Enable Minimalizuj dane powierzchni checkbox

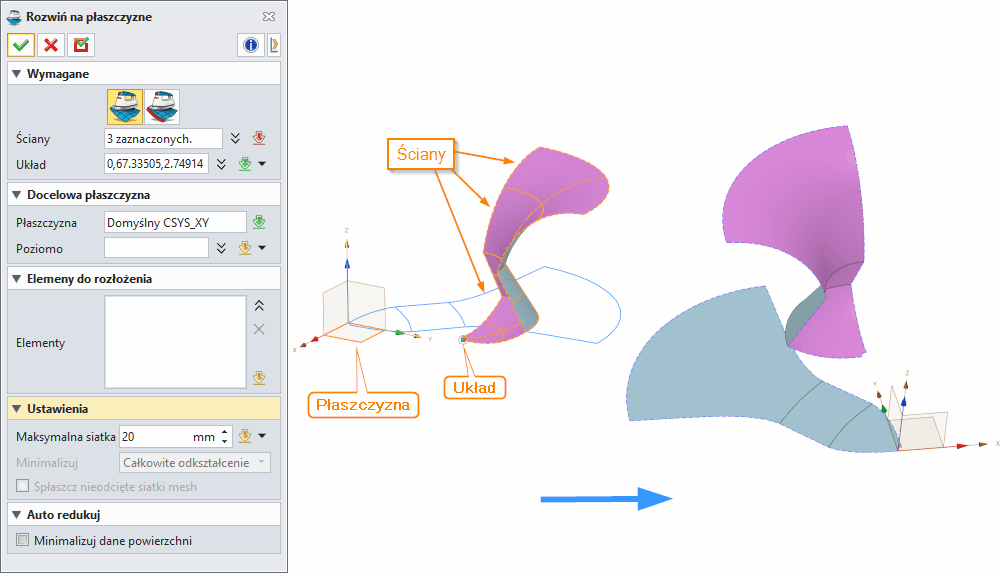tap(24, 541)
